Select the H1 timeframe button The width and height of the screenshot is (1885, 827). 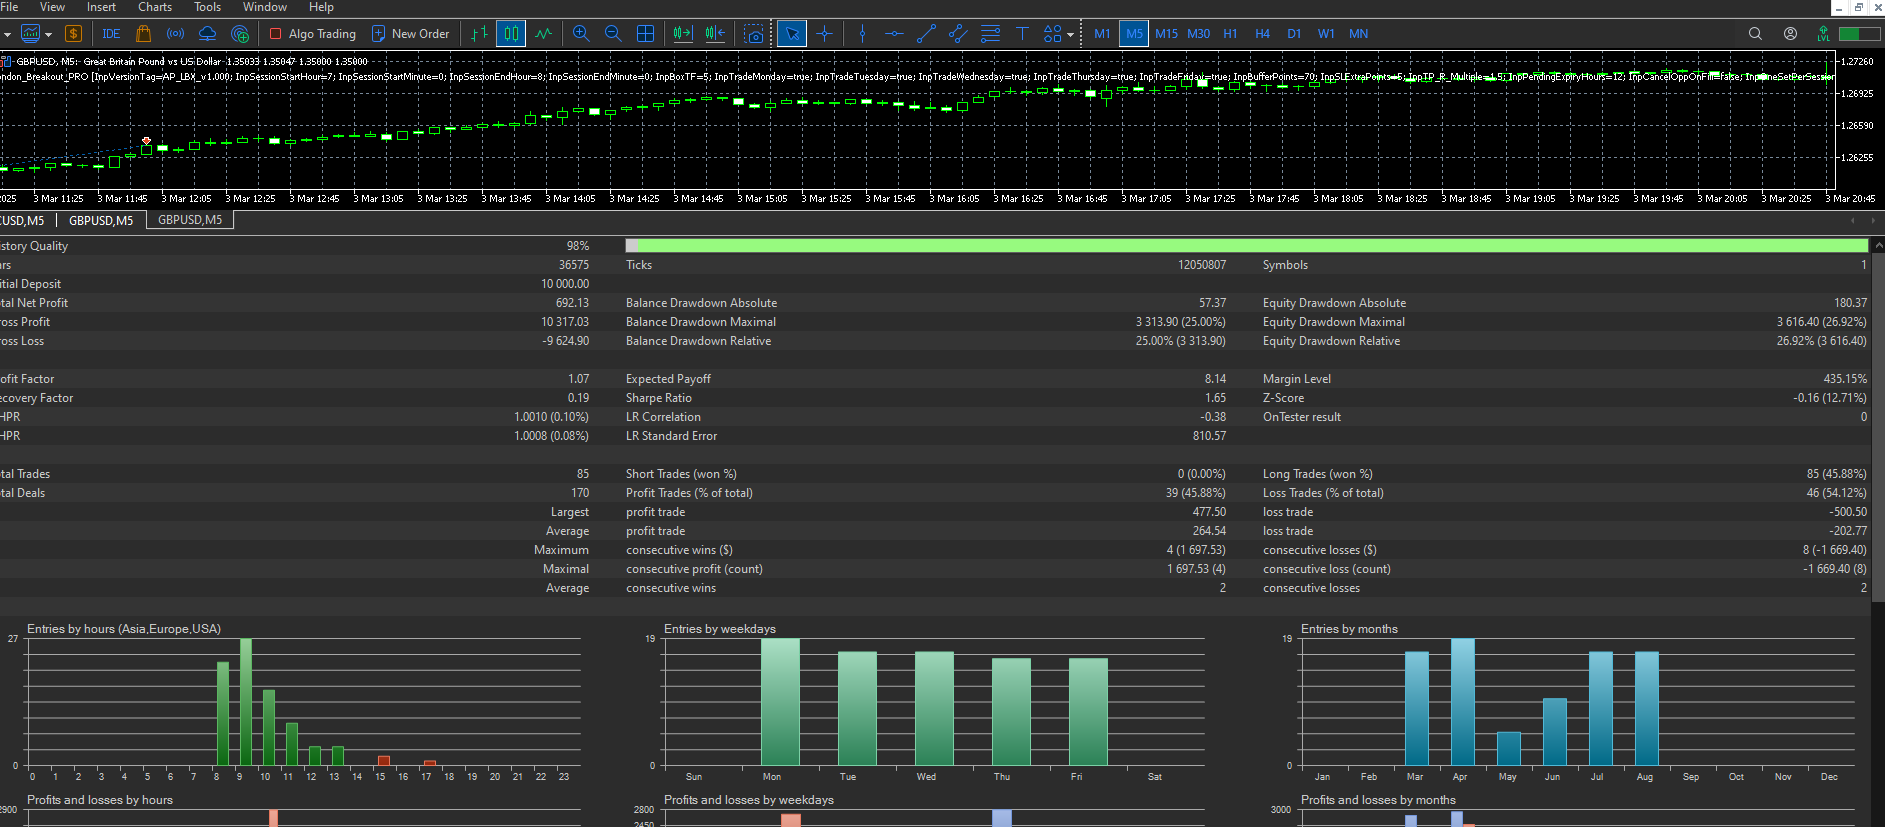point(1230,34)
